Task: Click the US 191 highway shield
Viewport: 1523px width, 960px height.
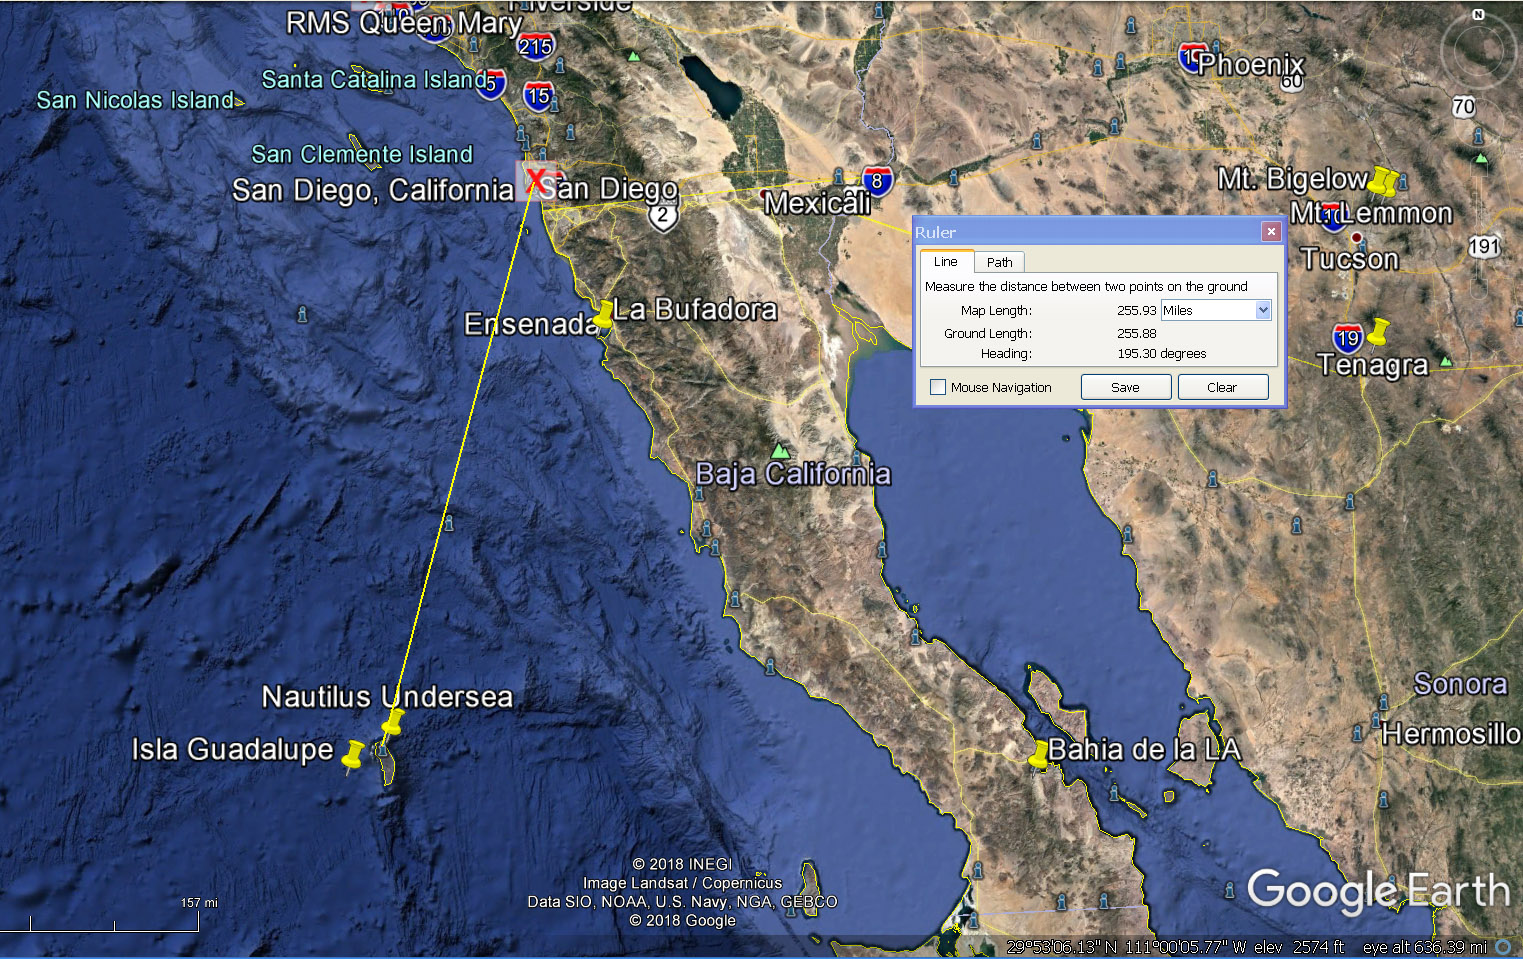Action: pos(1484,246)
